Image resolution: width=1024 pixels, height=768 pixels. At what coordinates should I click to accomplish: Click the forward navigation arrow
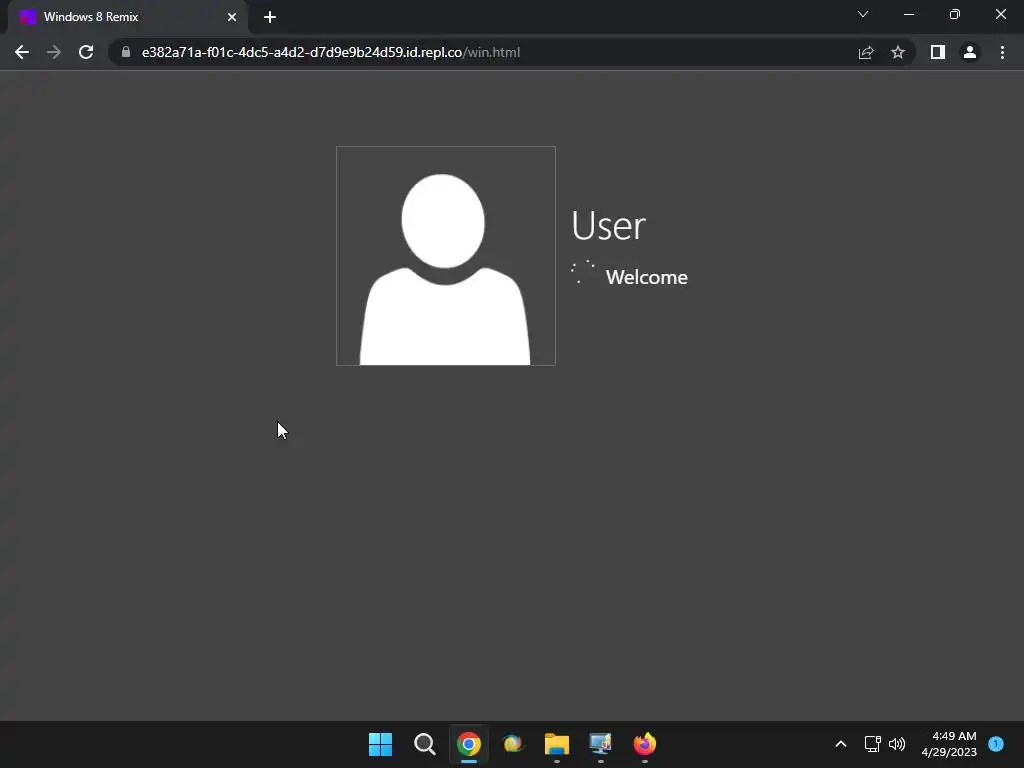pos(54,52)
